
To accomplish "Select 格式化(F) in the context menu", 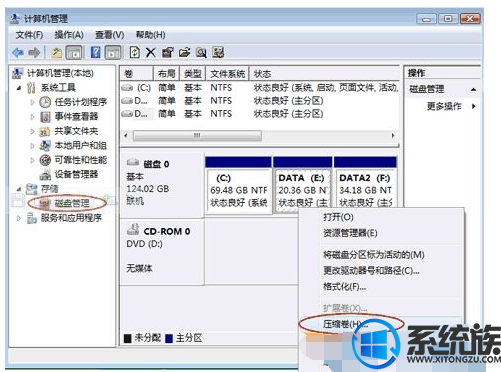I will 345,286.
